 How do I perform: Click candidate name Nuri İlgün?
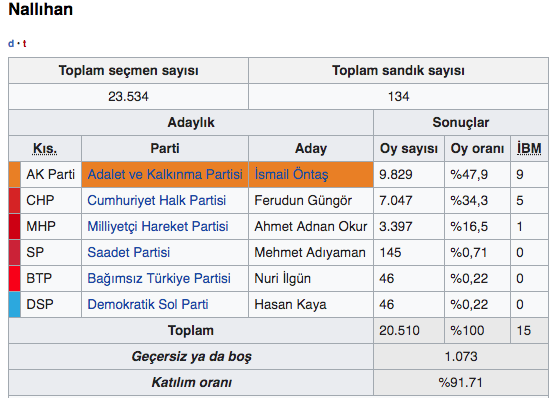(x=283, y=278)
